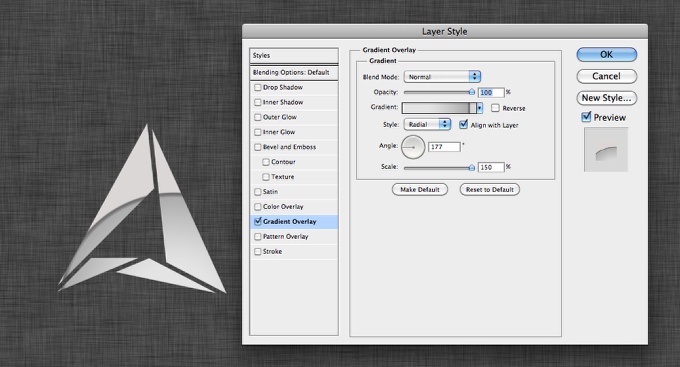Click the Scale value field
Screen dimensions: 680x367
491,167
